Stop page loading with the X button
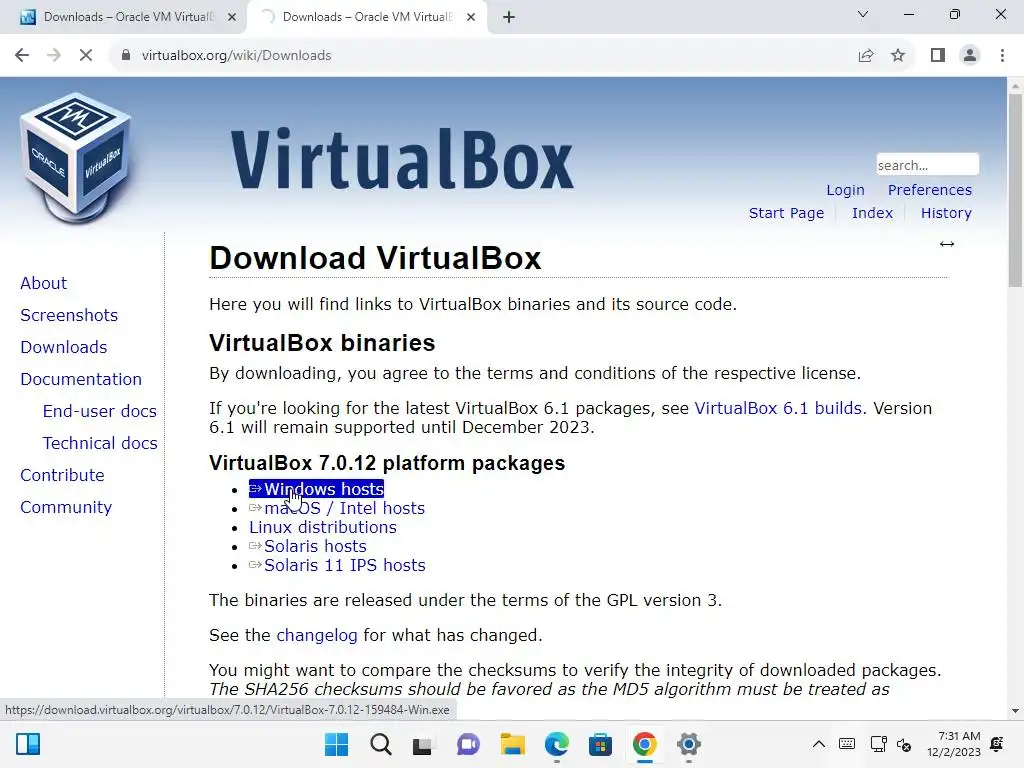This screenshot has height=768, width=1024. point(86,56)
